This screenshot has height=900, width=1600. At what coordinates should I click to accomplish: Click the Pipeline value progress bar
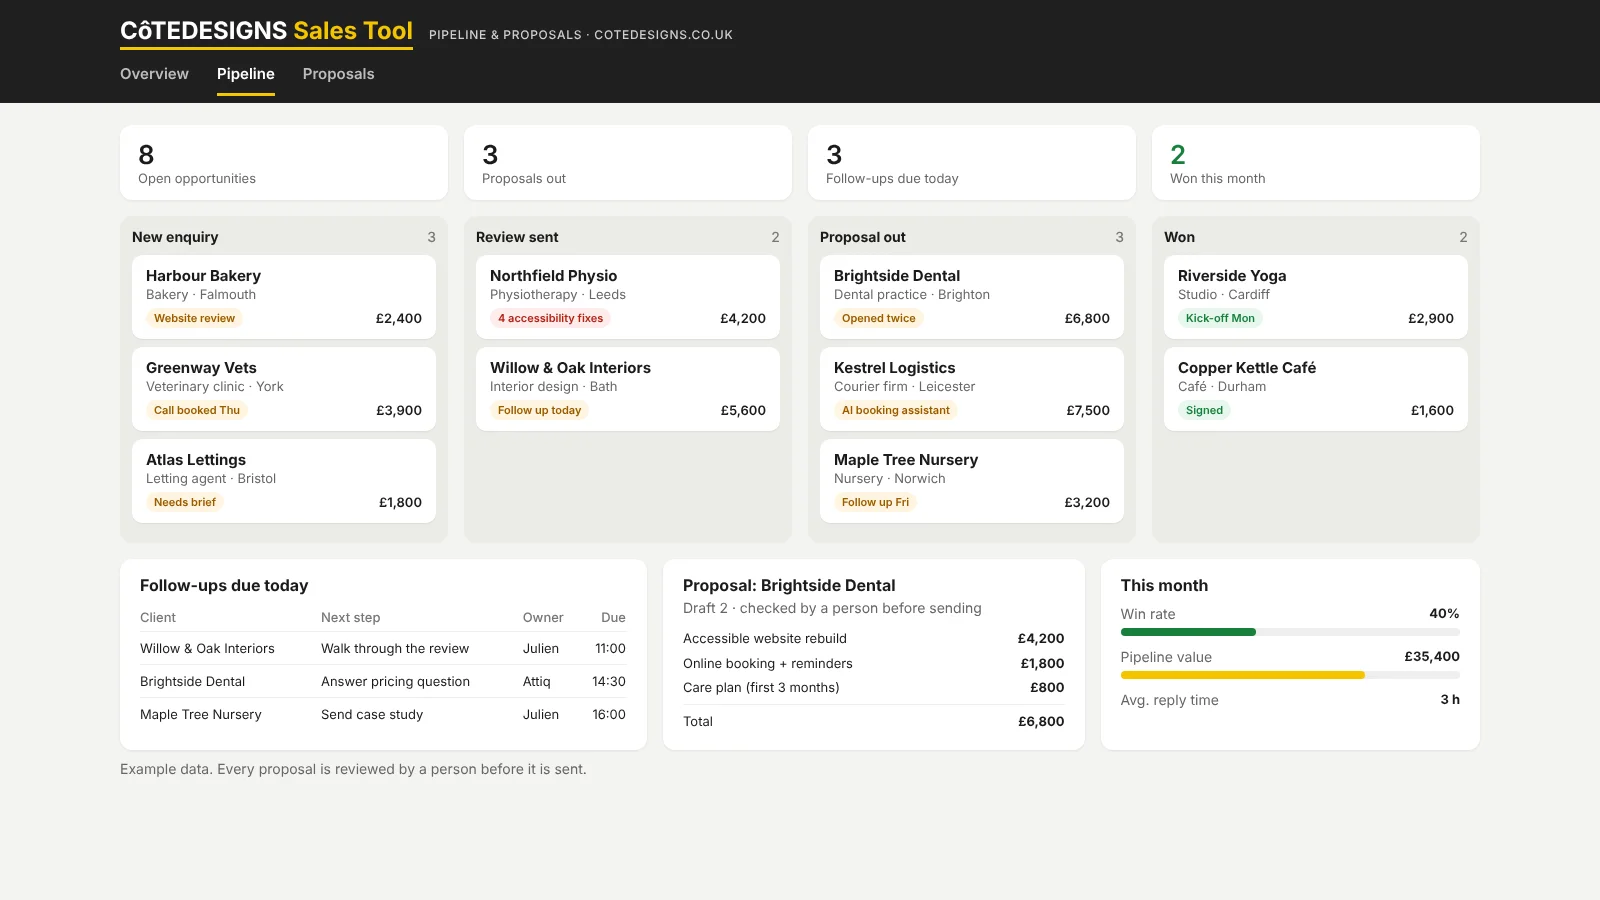[x=1290, y=675]
